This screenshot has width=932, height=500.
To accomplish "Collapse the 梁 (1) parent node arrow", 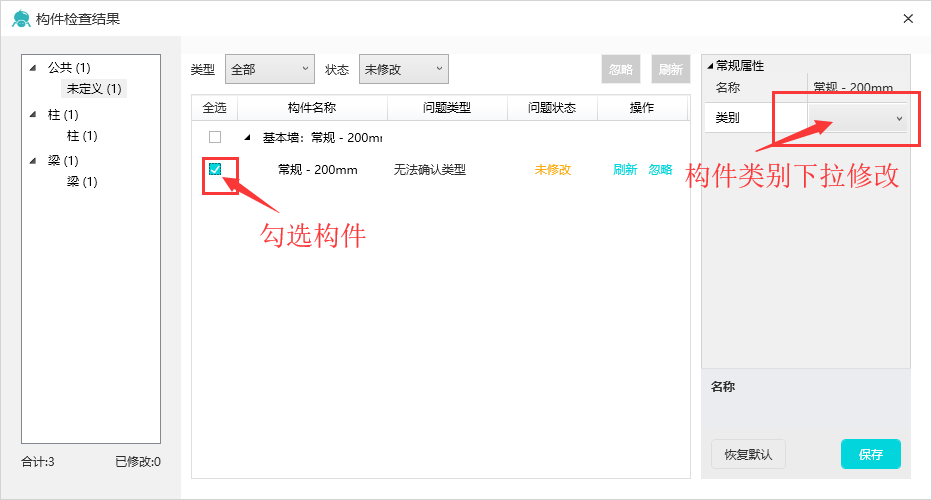I will (33, 161).
